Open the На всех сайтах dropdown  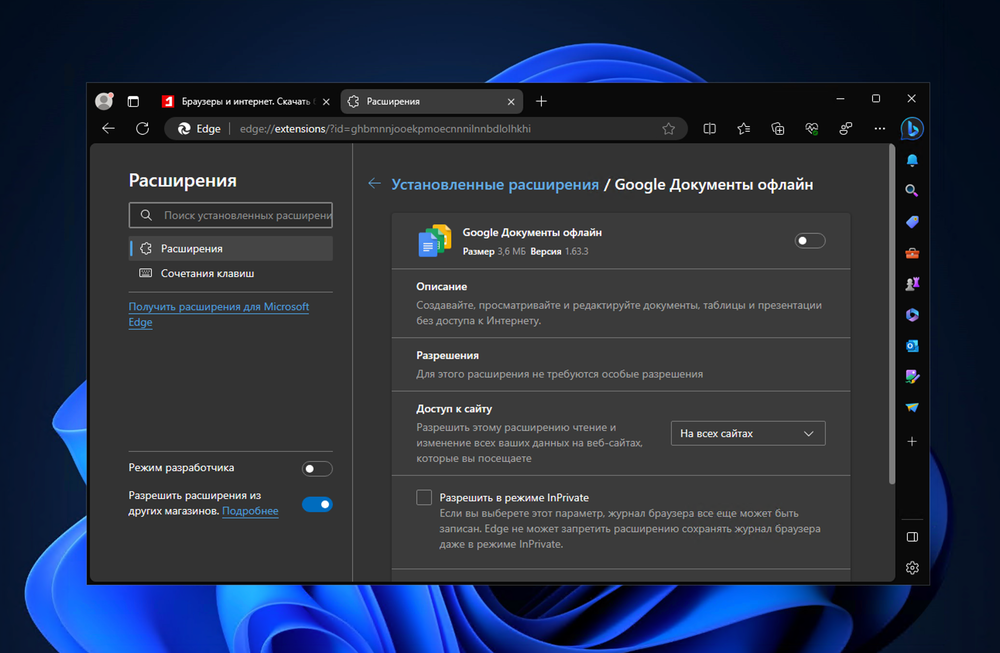point(747,434)
